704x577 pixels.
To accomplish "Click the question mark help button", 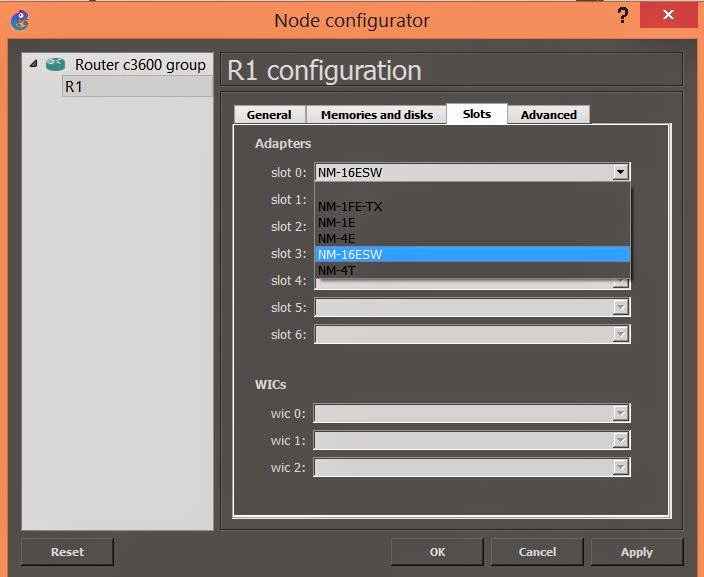I will pos(622,15).
